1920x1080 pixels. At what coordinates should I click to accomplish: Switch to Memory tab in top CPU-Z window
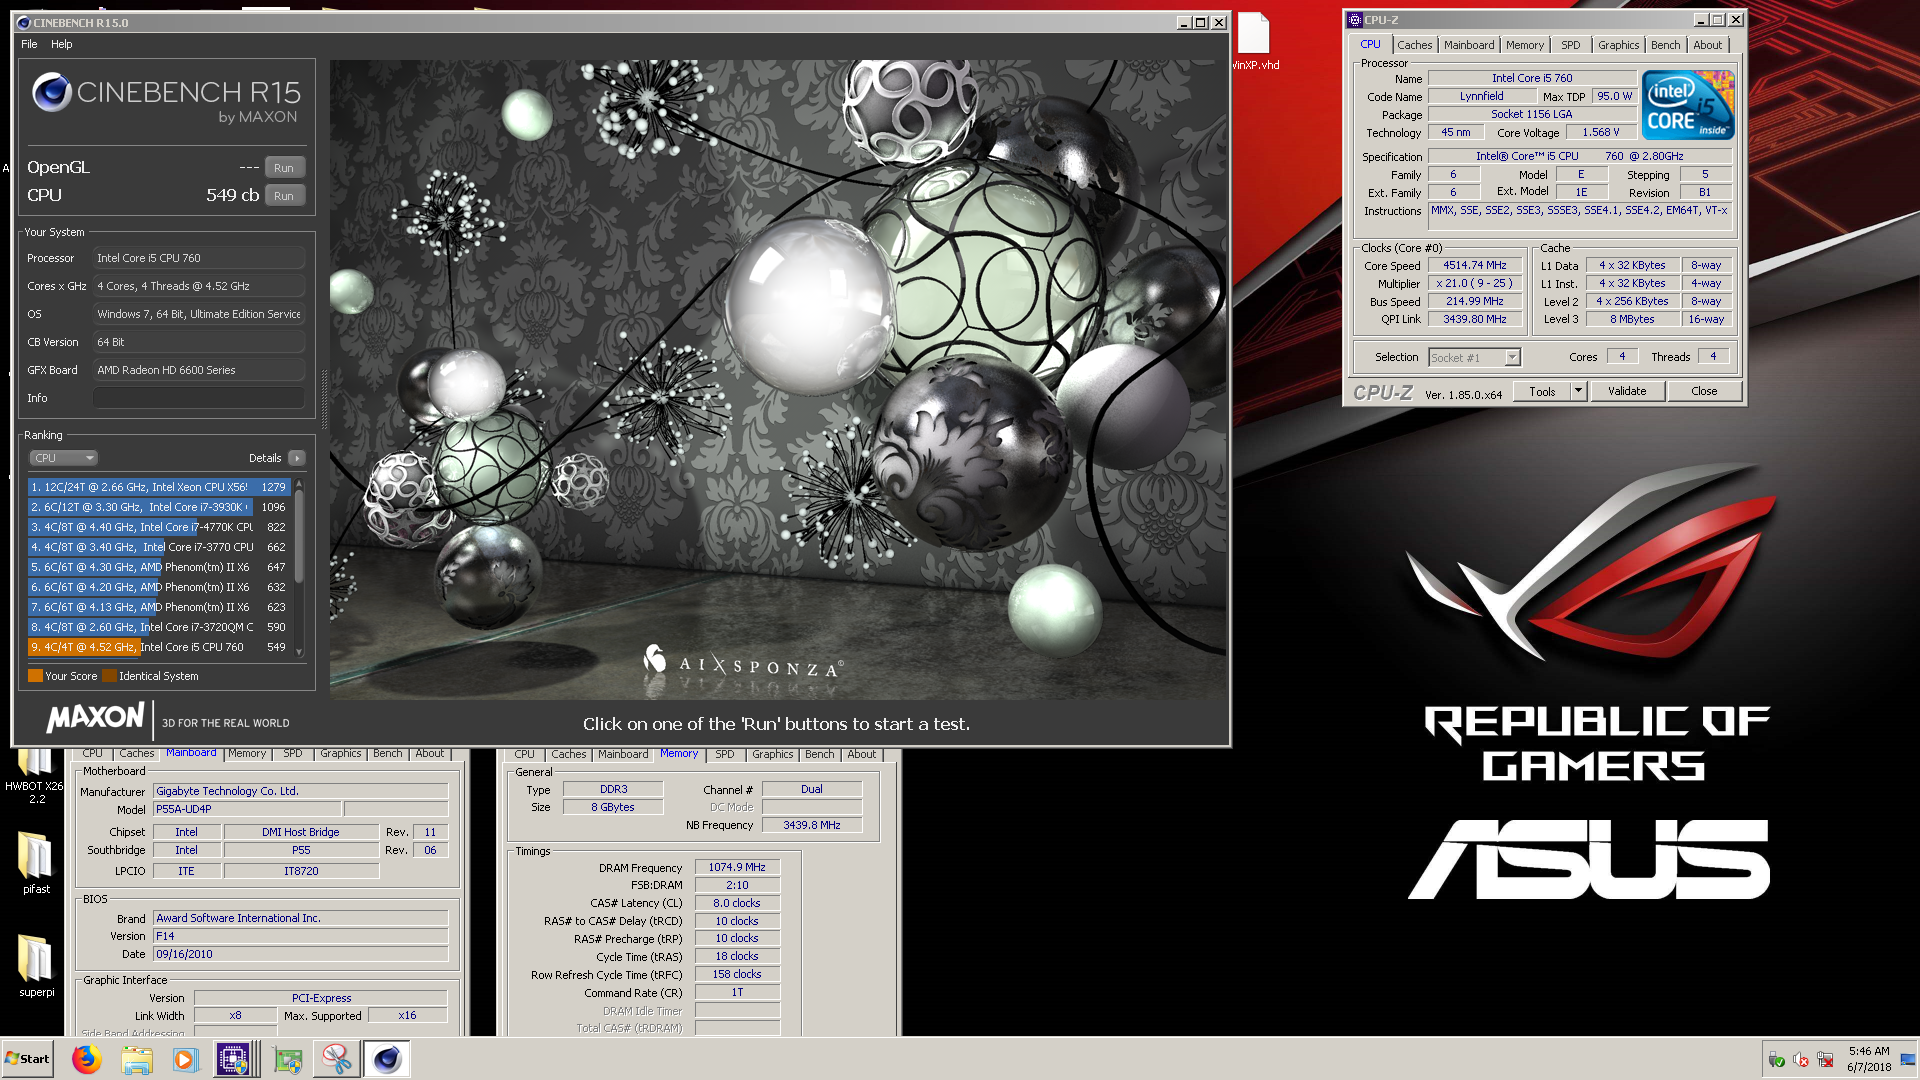(x=1524, y=45)
